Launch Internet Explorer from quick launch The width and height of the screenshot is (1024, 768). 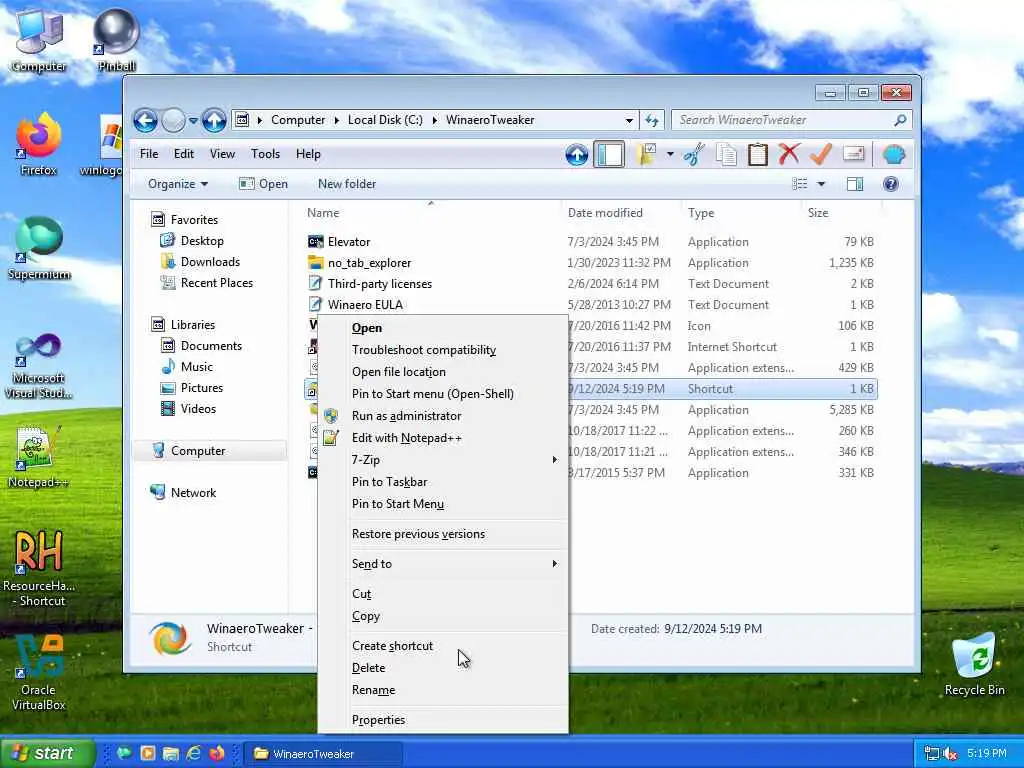click(x=194, y=754)
